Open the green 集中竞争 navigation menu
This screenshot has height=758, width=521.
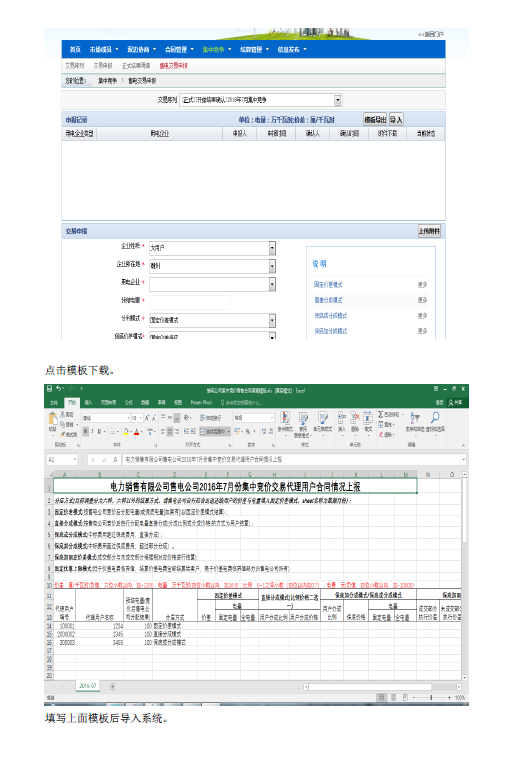[x=217, y=49]
